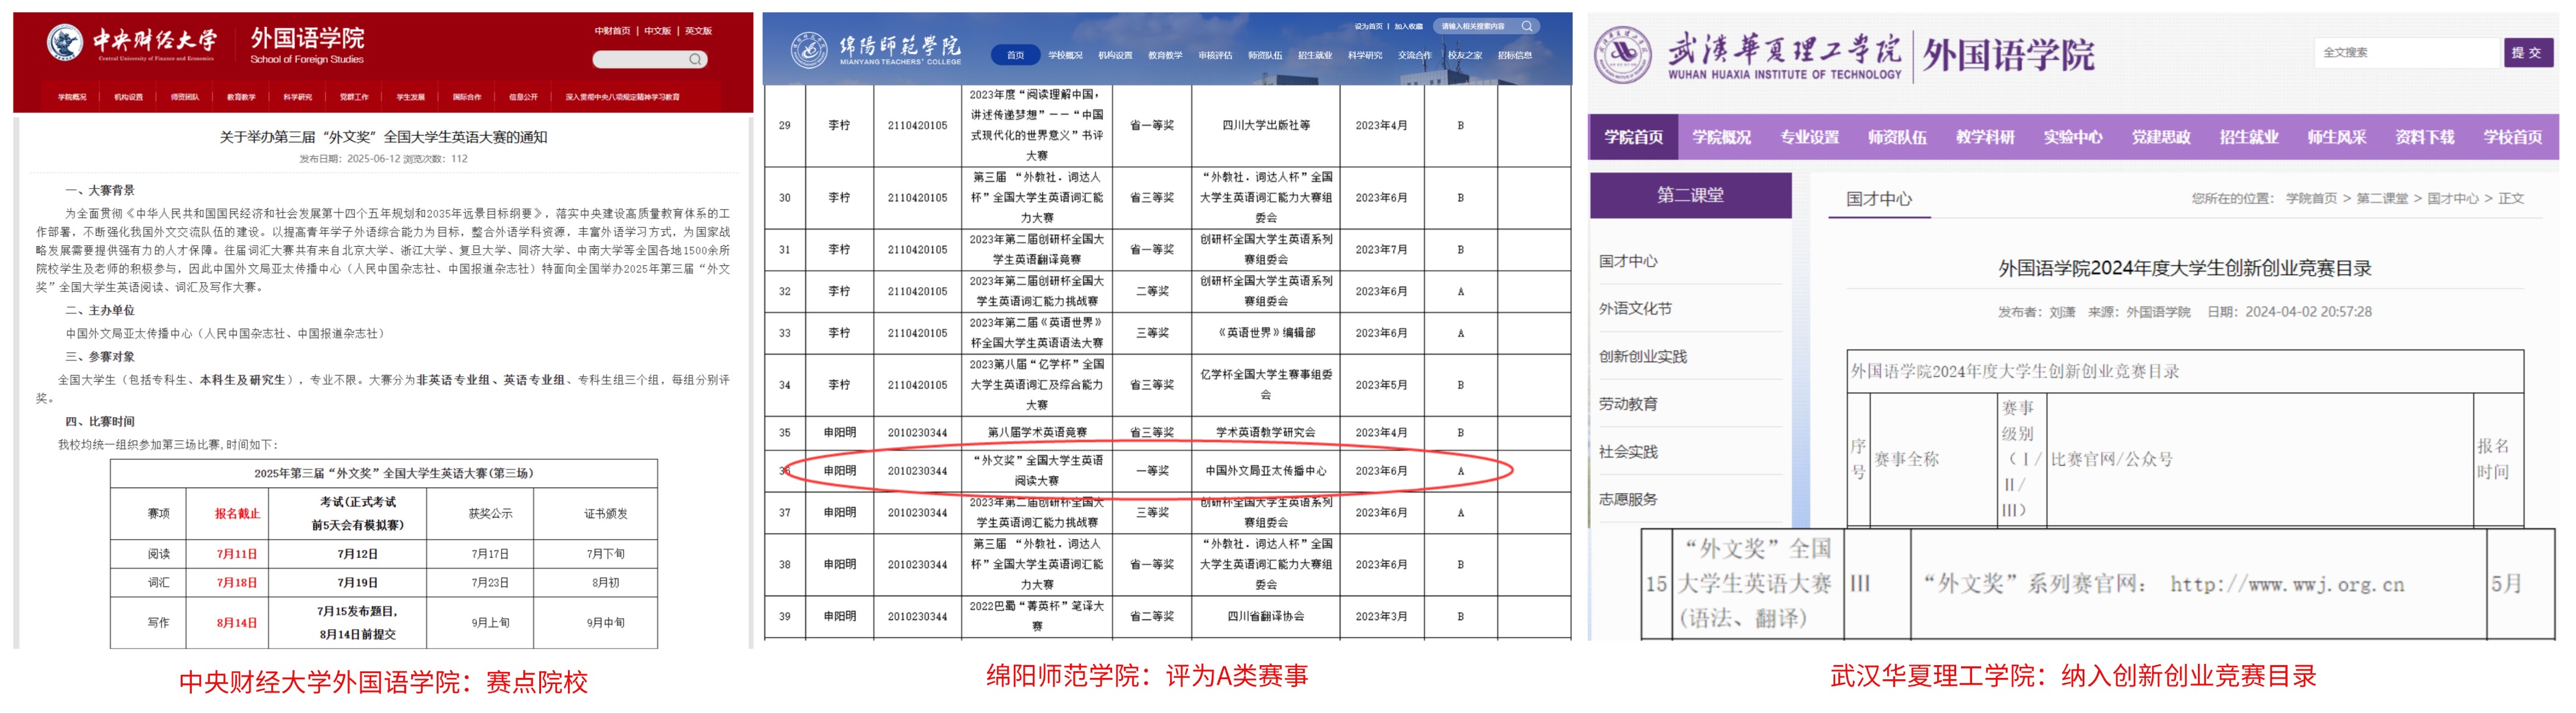Open the 中财首页 link in the red header
The image size is (2576, 714).
click(612, 31)
